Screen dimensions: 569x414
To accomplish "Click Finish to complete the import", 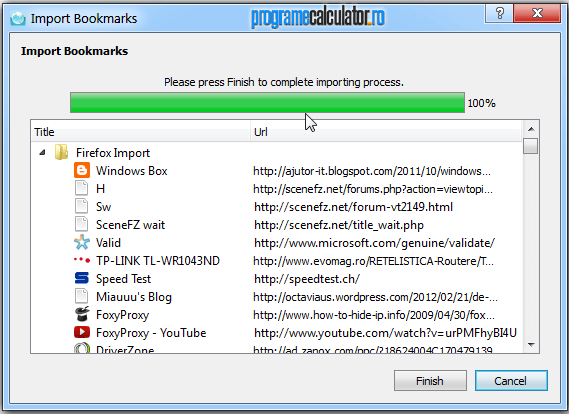I will [x=430, y=381].
